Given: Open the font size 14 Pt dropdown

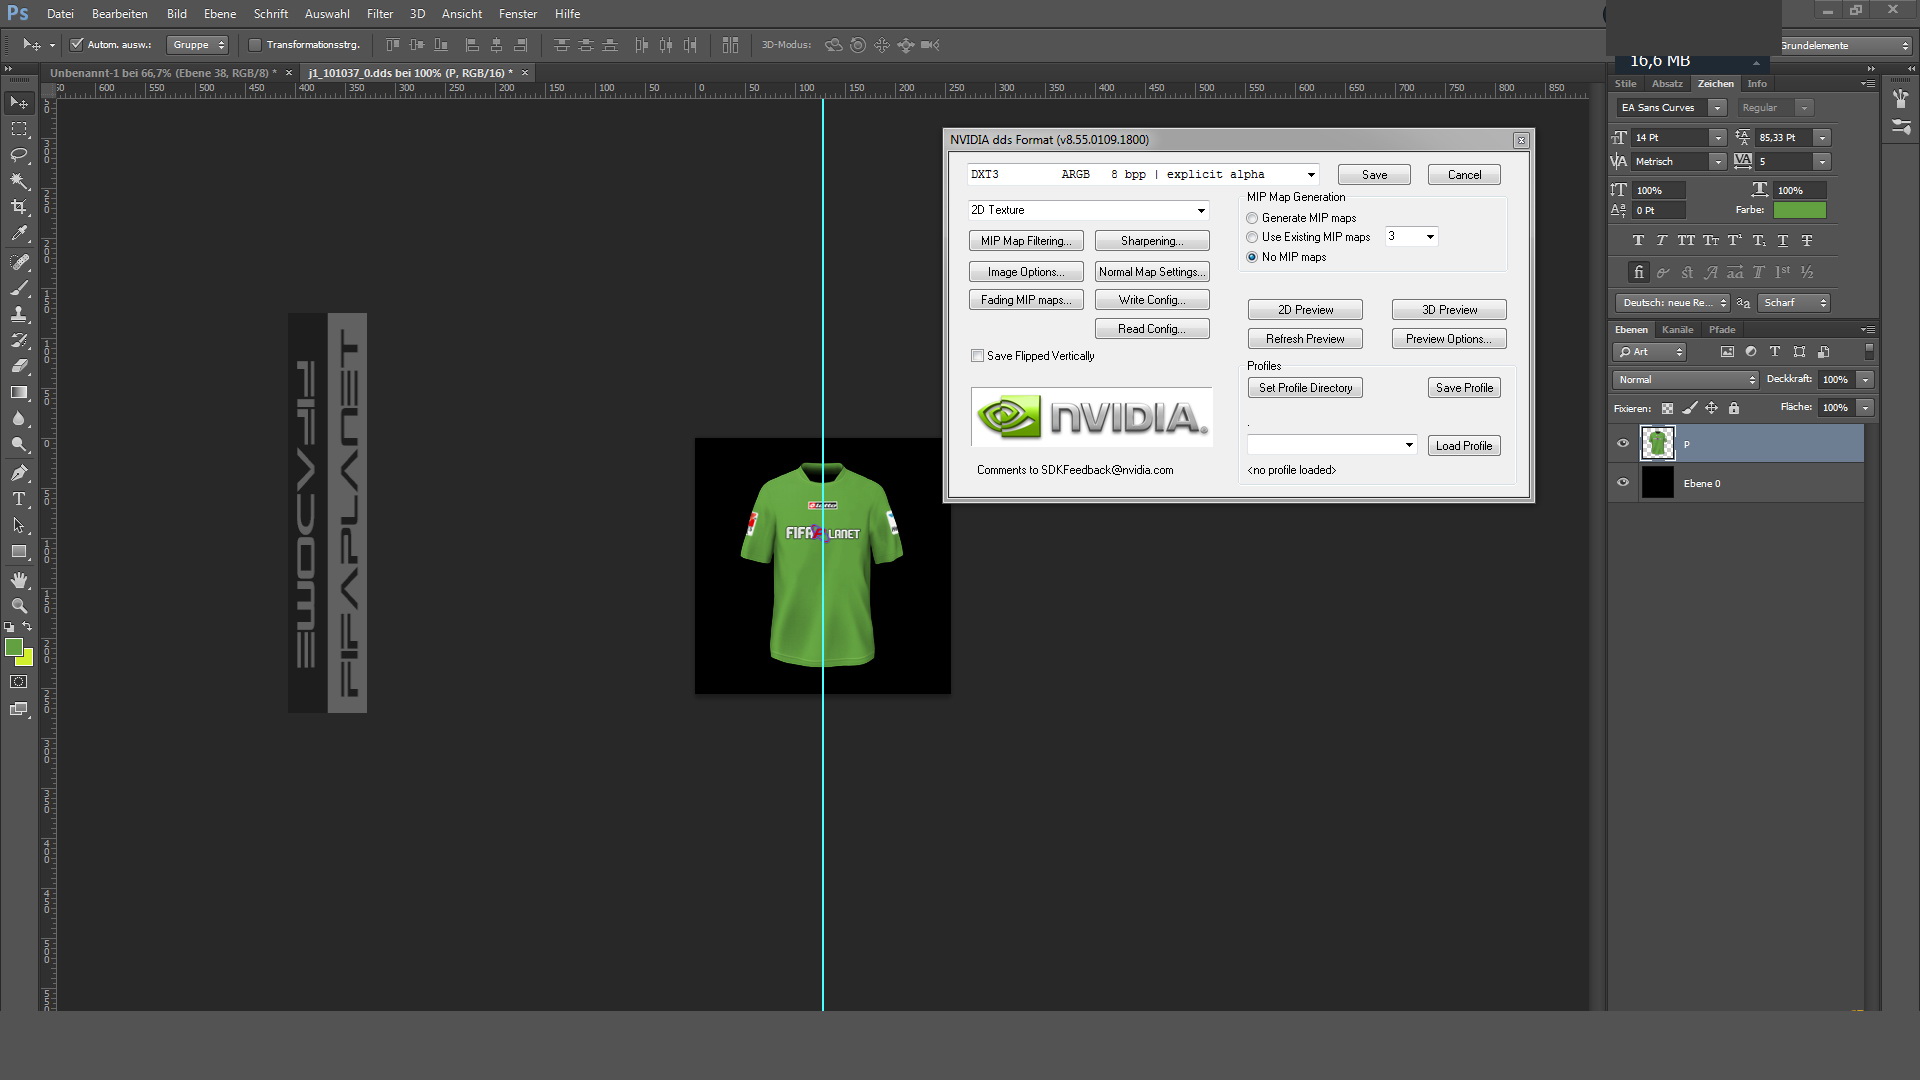Looking at the screenshot, I should click(x=1717, y=138).
